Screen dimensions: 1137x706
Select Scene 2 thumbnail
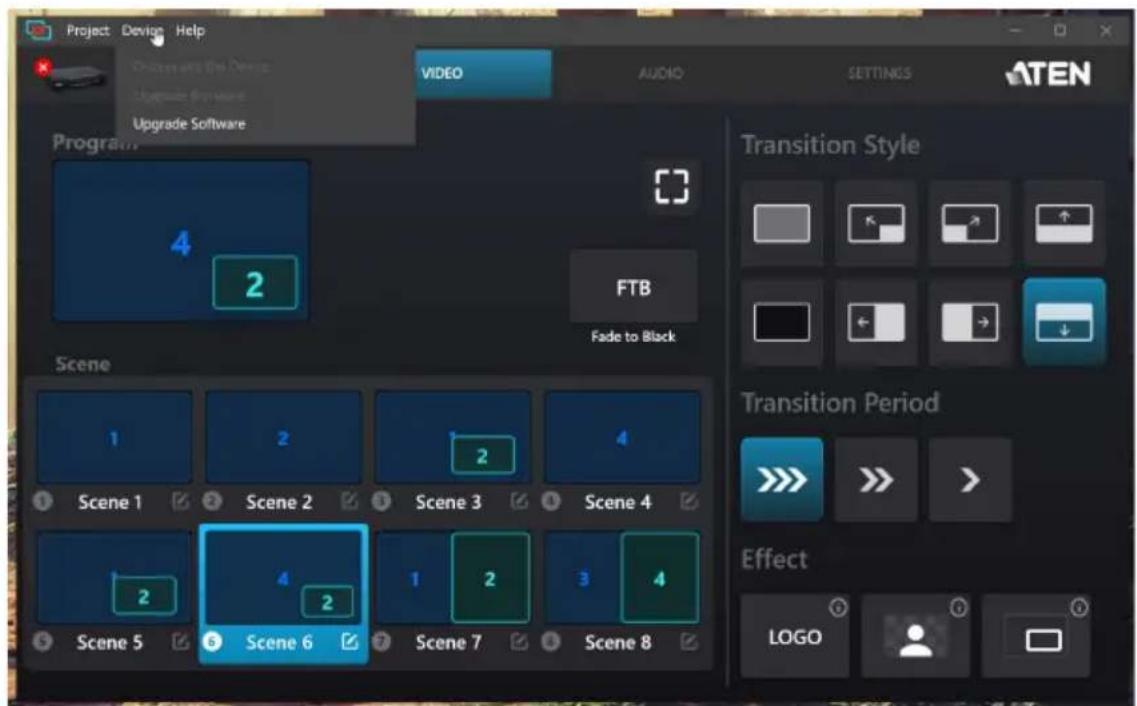pos(284,438)
